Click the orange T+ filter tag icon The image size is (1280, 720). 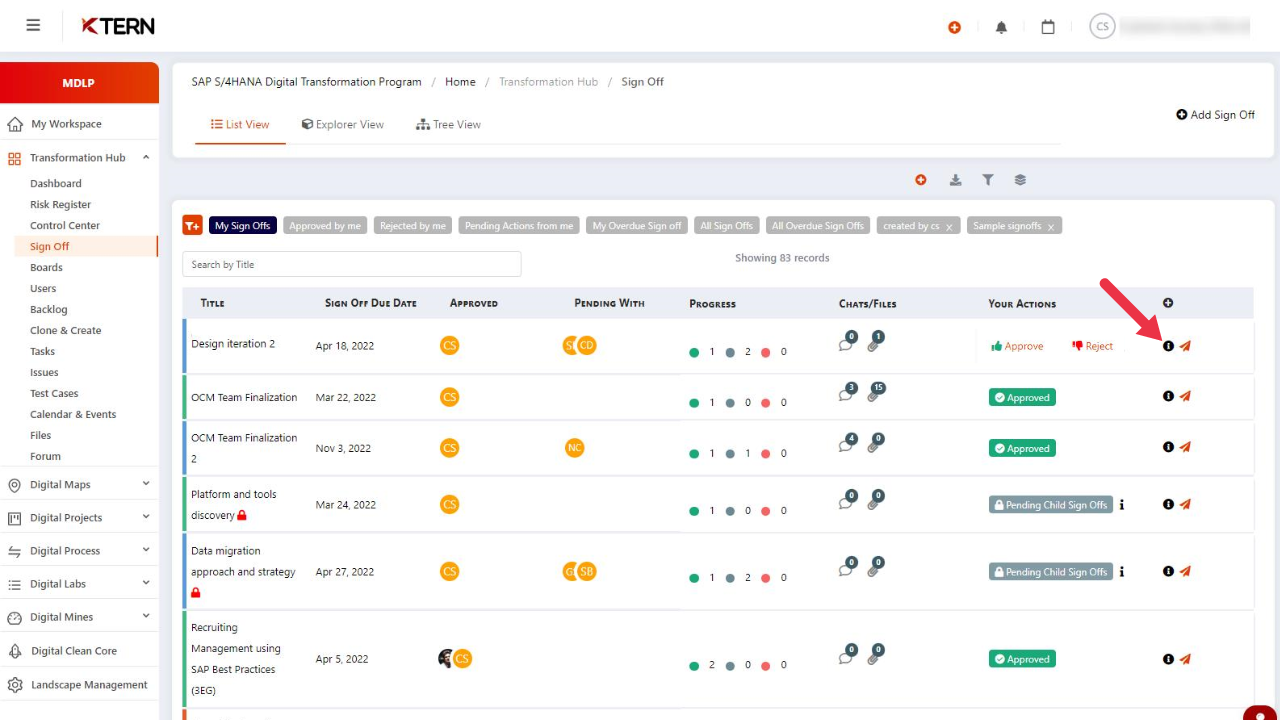[x=192, y=225]
